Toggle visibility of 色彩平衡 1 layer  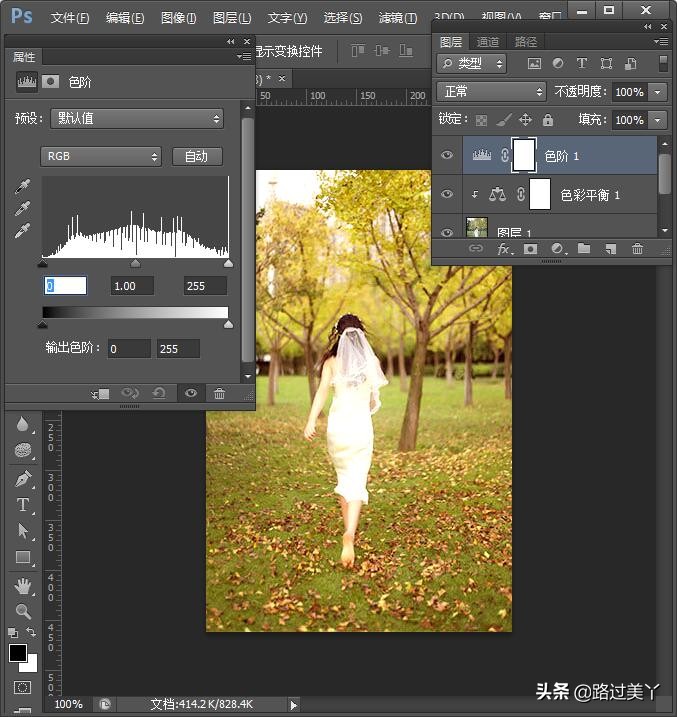(447, 194)
